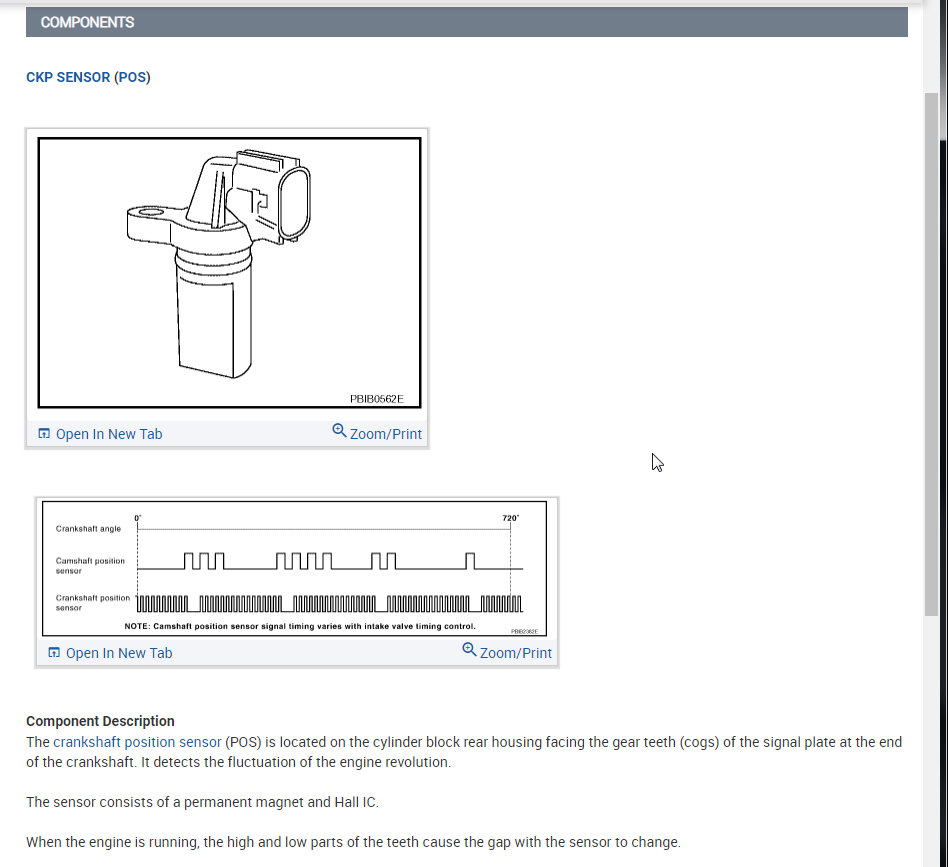Click the sentence starting 'When the engine is running'
948x867 pixels.
pyautogui.click(x=353, y=842)
